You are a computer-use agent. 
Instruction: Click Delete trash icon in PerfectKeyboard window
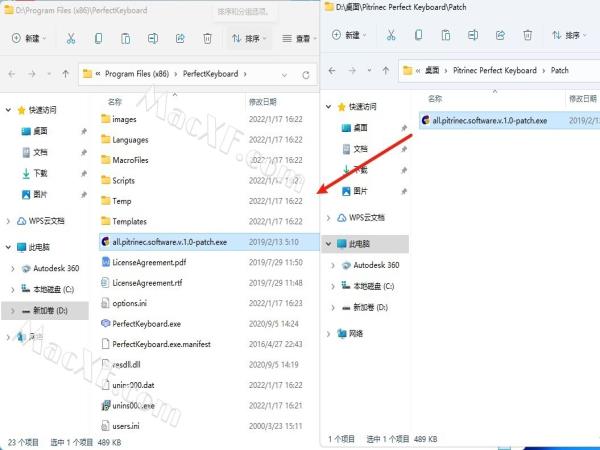tap(207, 38)
